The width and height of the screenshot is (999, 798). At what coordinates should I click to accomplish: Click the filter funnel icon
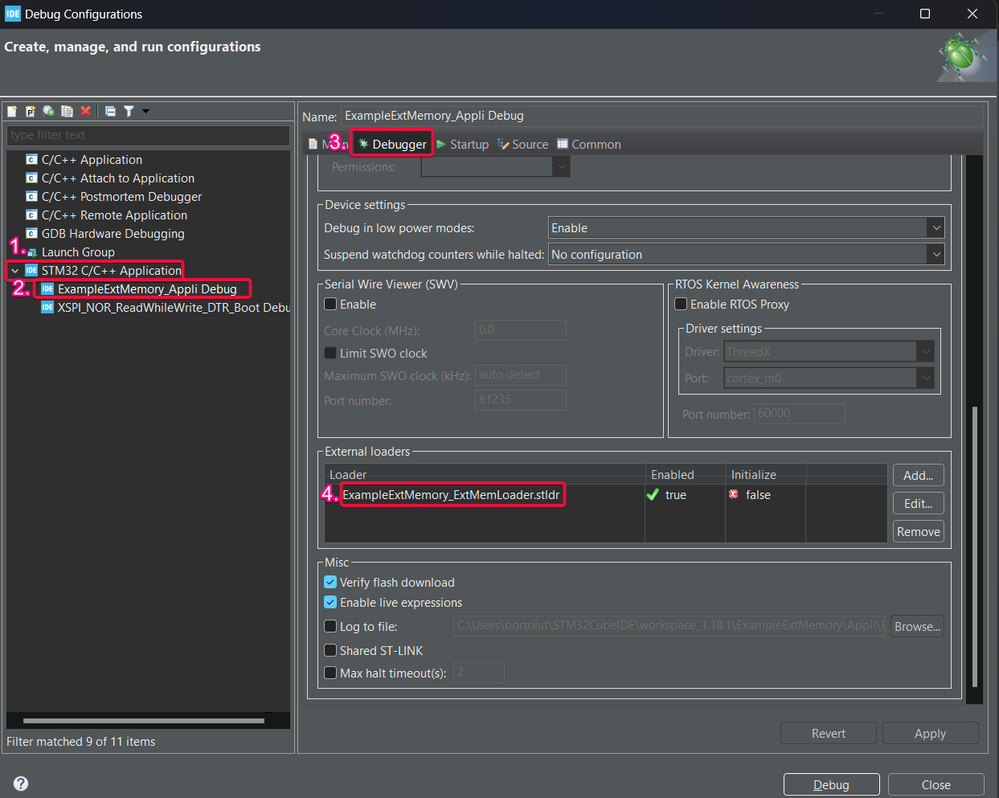pos(129,111)
